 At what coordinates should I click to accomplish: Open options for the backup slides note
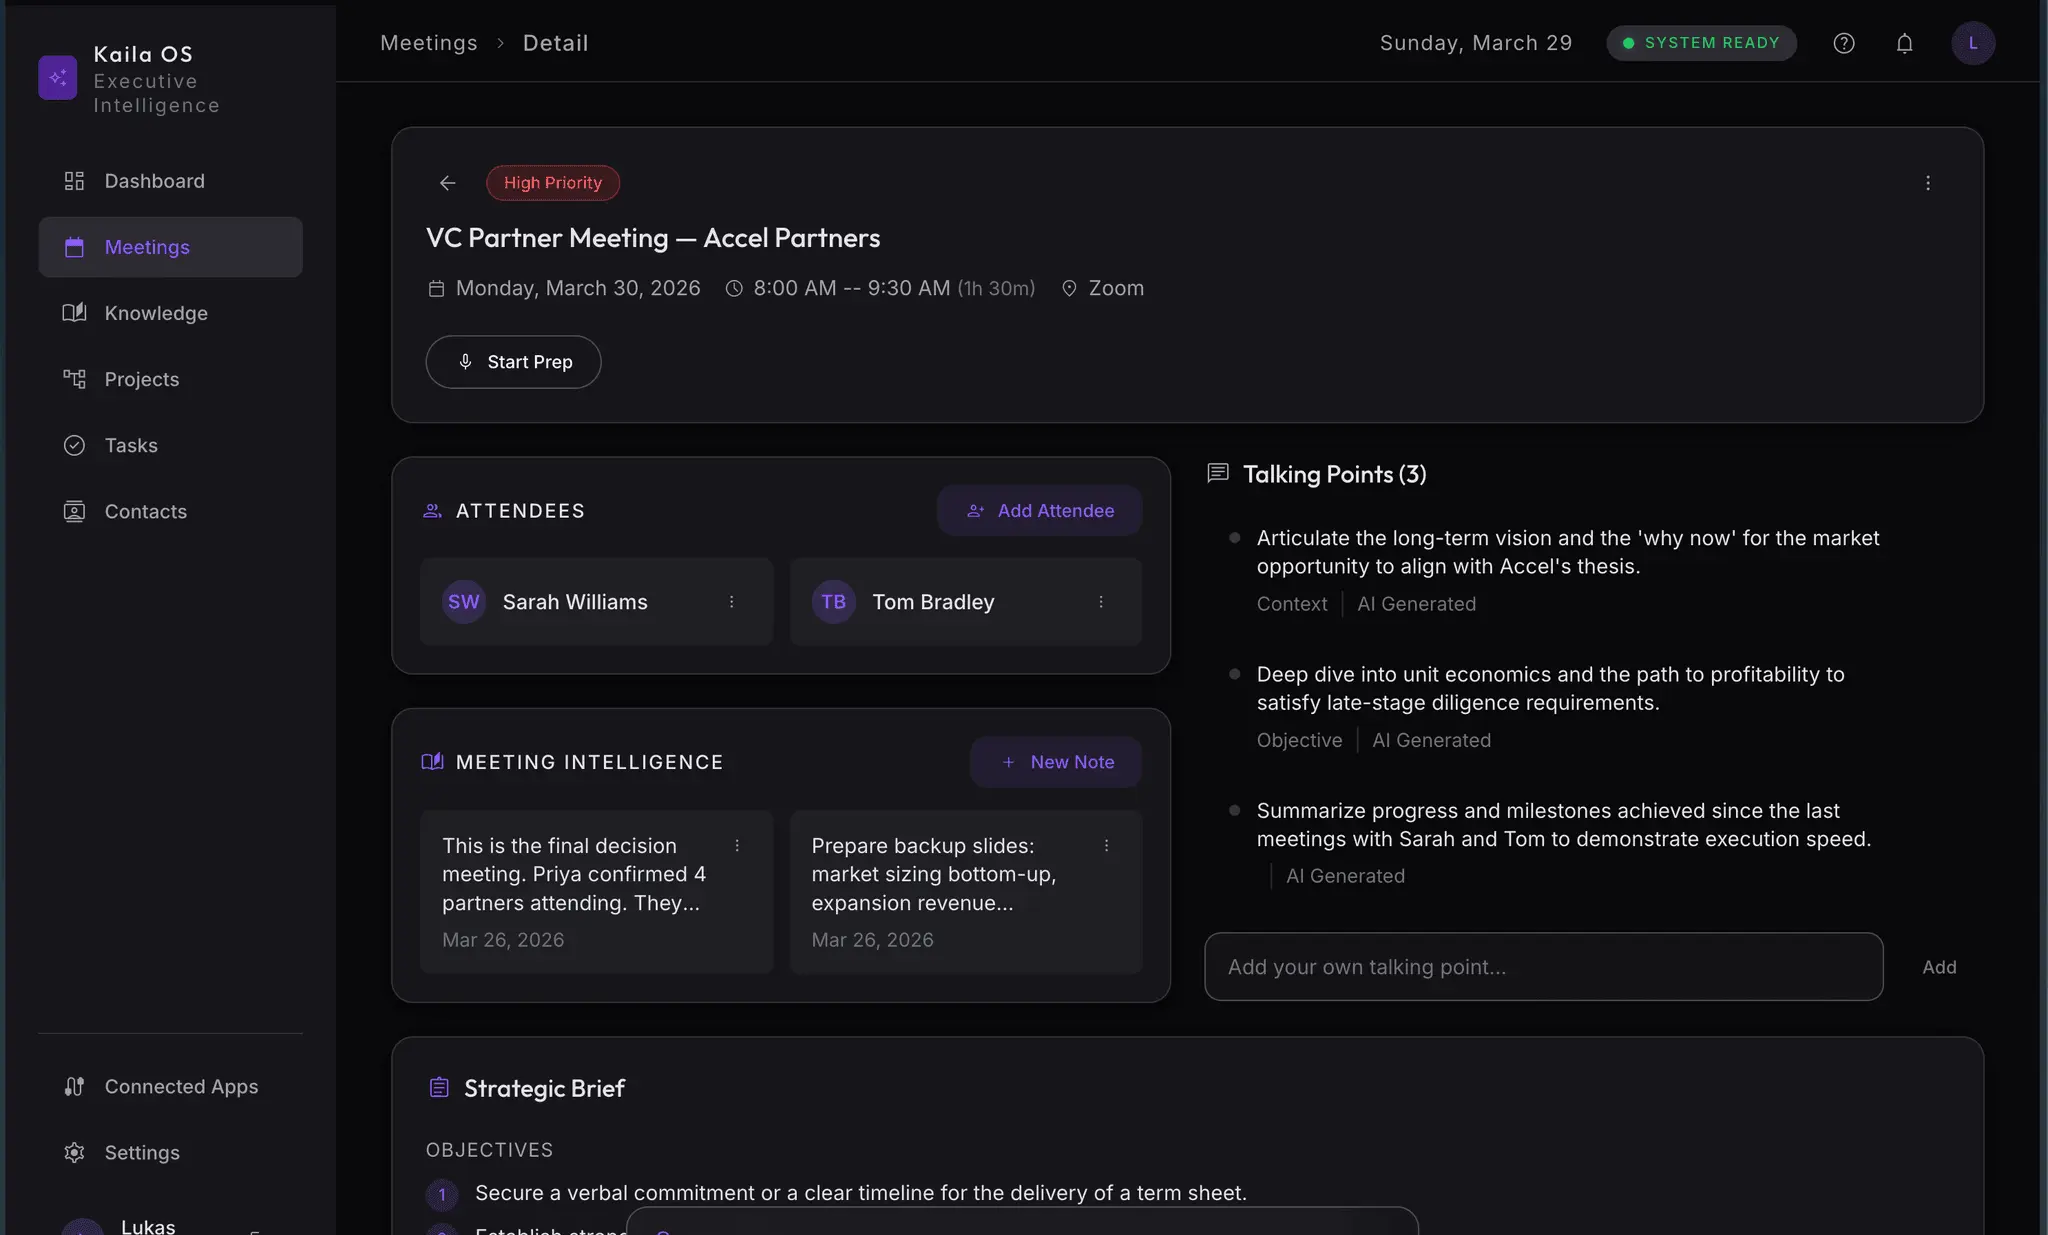pos(1106,846)
